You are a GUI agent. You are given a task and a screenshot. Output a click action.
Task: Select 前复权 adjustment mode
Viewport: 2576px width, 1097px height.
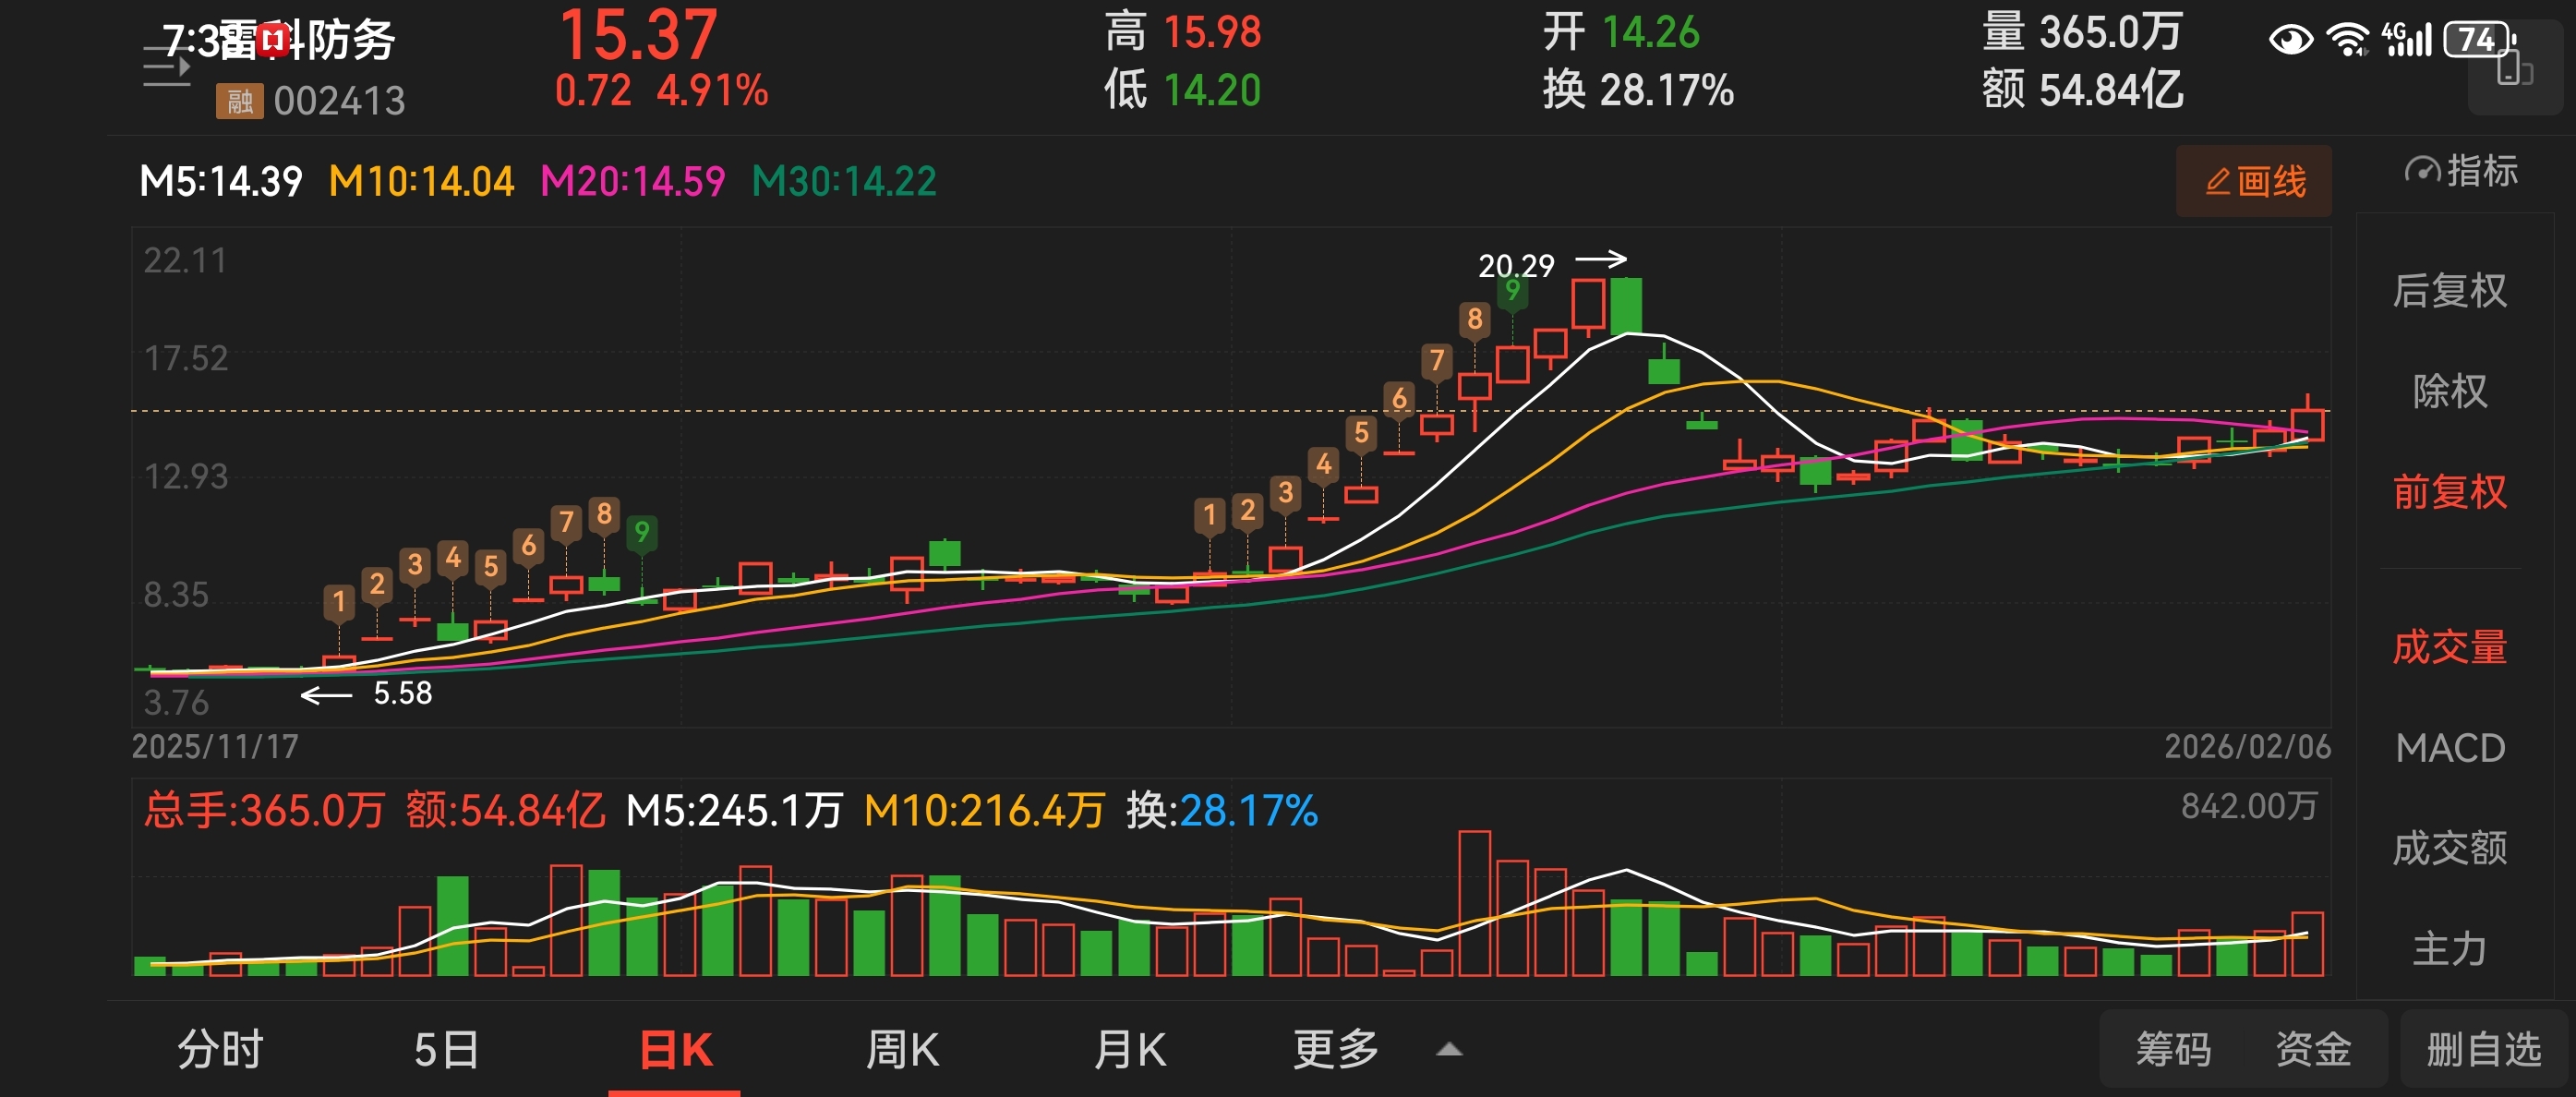2449,492
